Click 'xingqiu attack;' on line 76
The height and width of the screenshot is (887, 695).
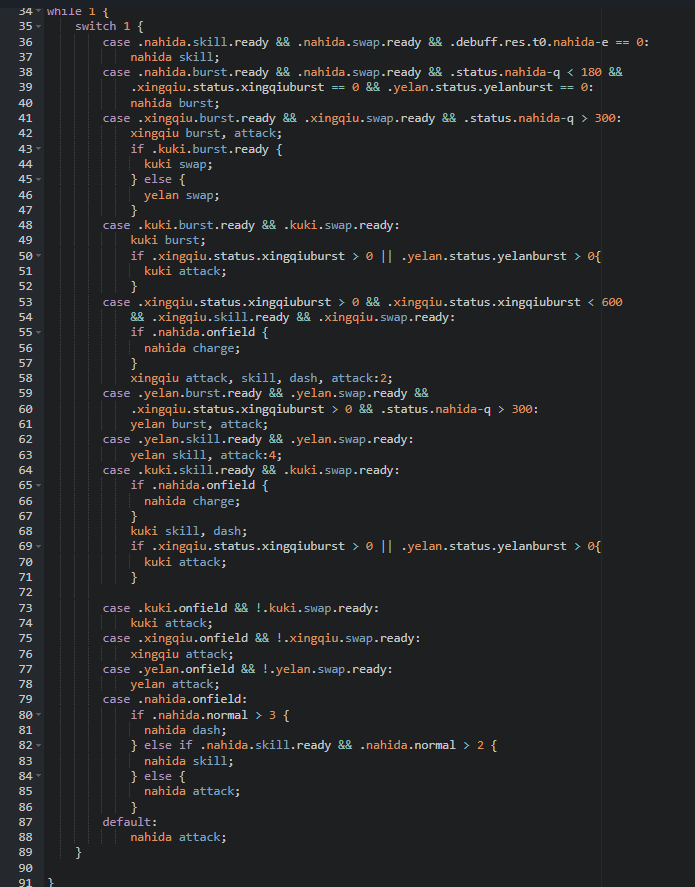(182, 654)
